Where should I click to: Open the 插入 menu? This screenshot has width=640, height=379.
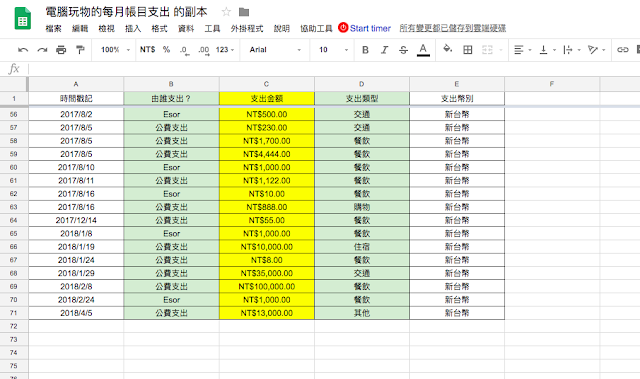pyautogui.click(x=133, y=28)
